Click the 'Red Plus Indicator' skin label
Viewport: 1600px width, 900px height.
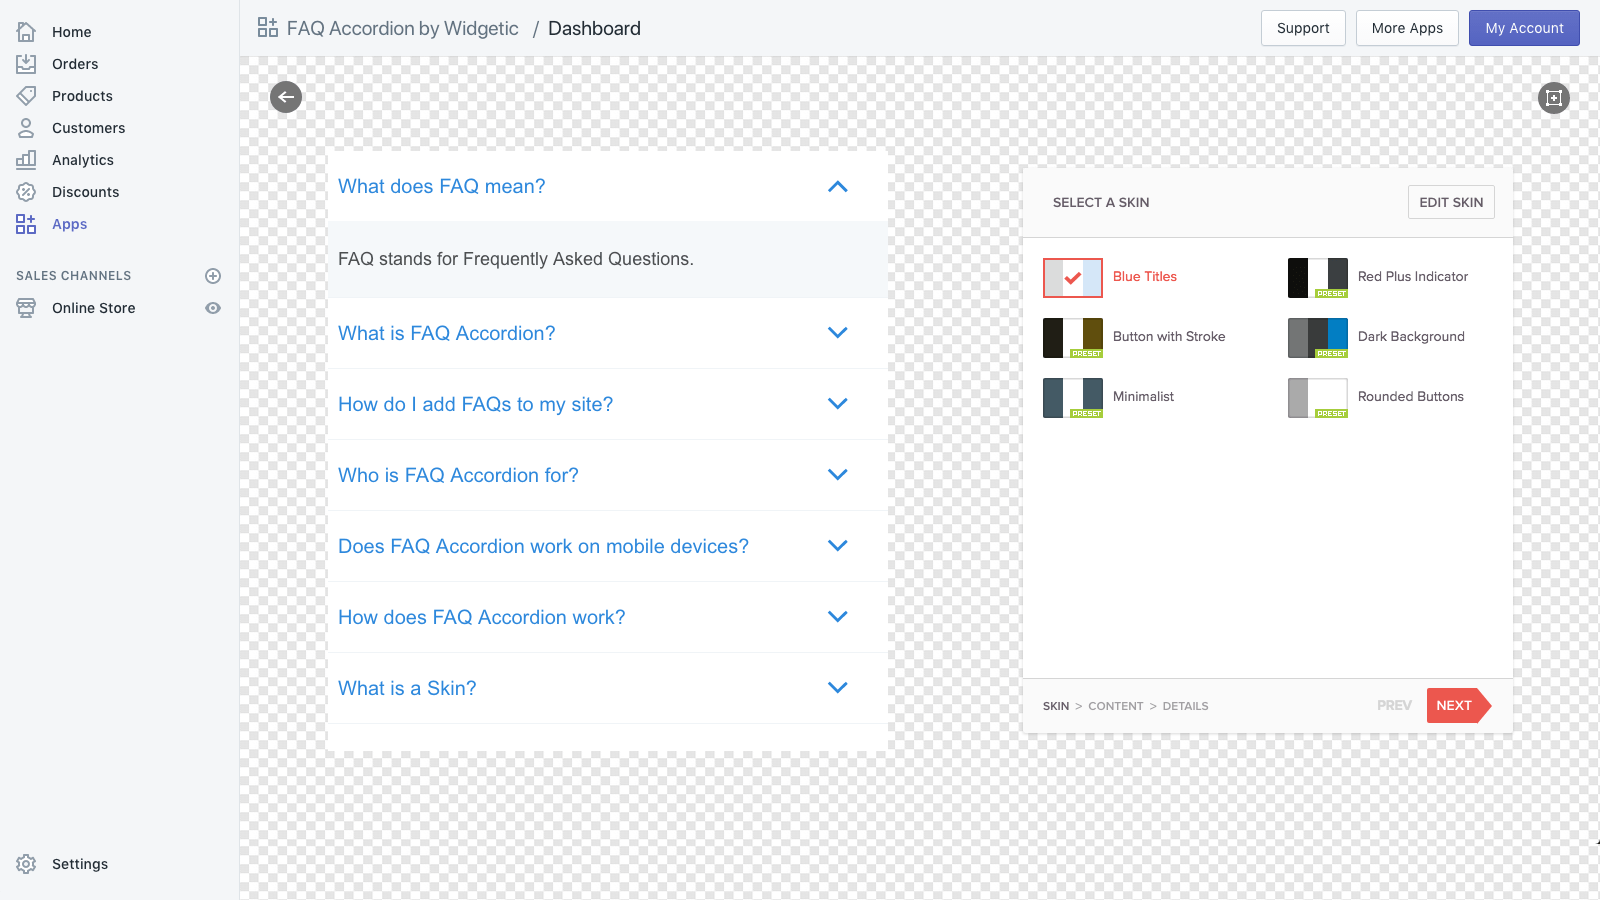click(1413, 277)
